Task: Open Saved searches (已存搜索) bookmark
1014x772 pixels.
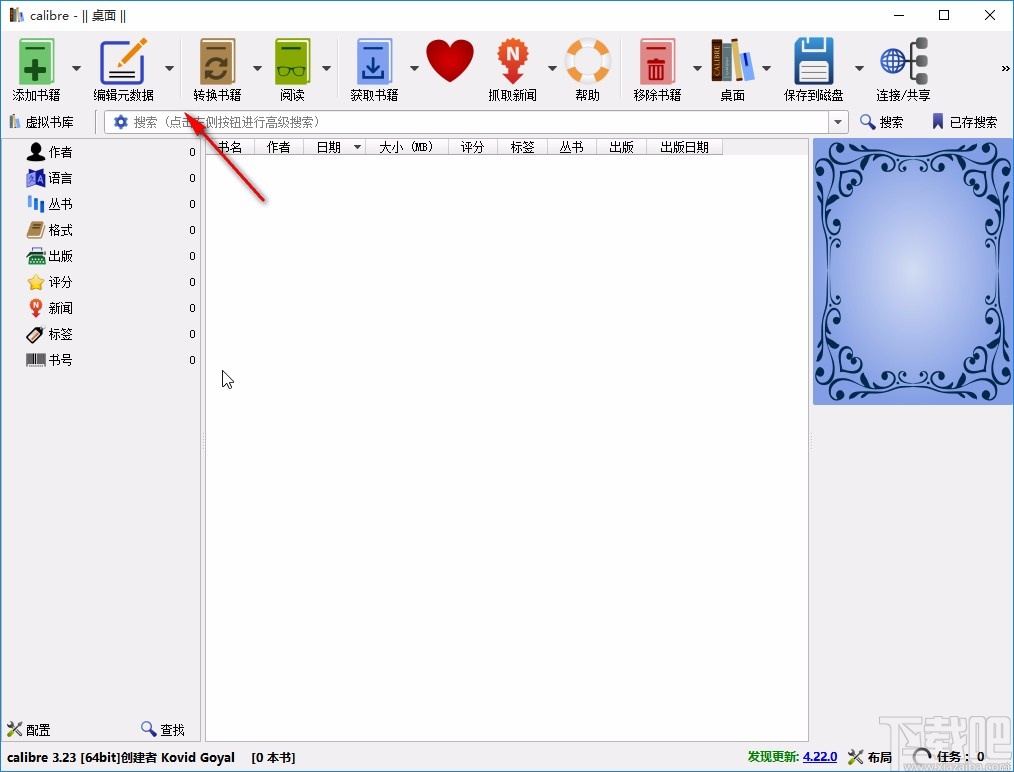Action: point(964,122)
